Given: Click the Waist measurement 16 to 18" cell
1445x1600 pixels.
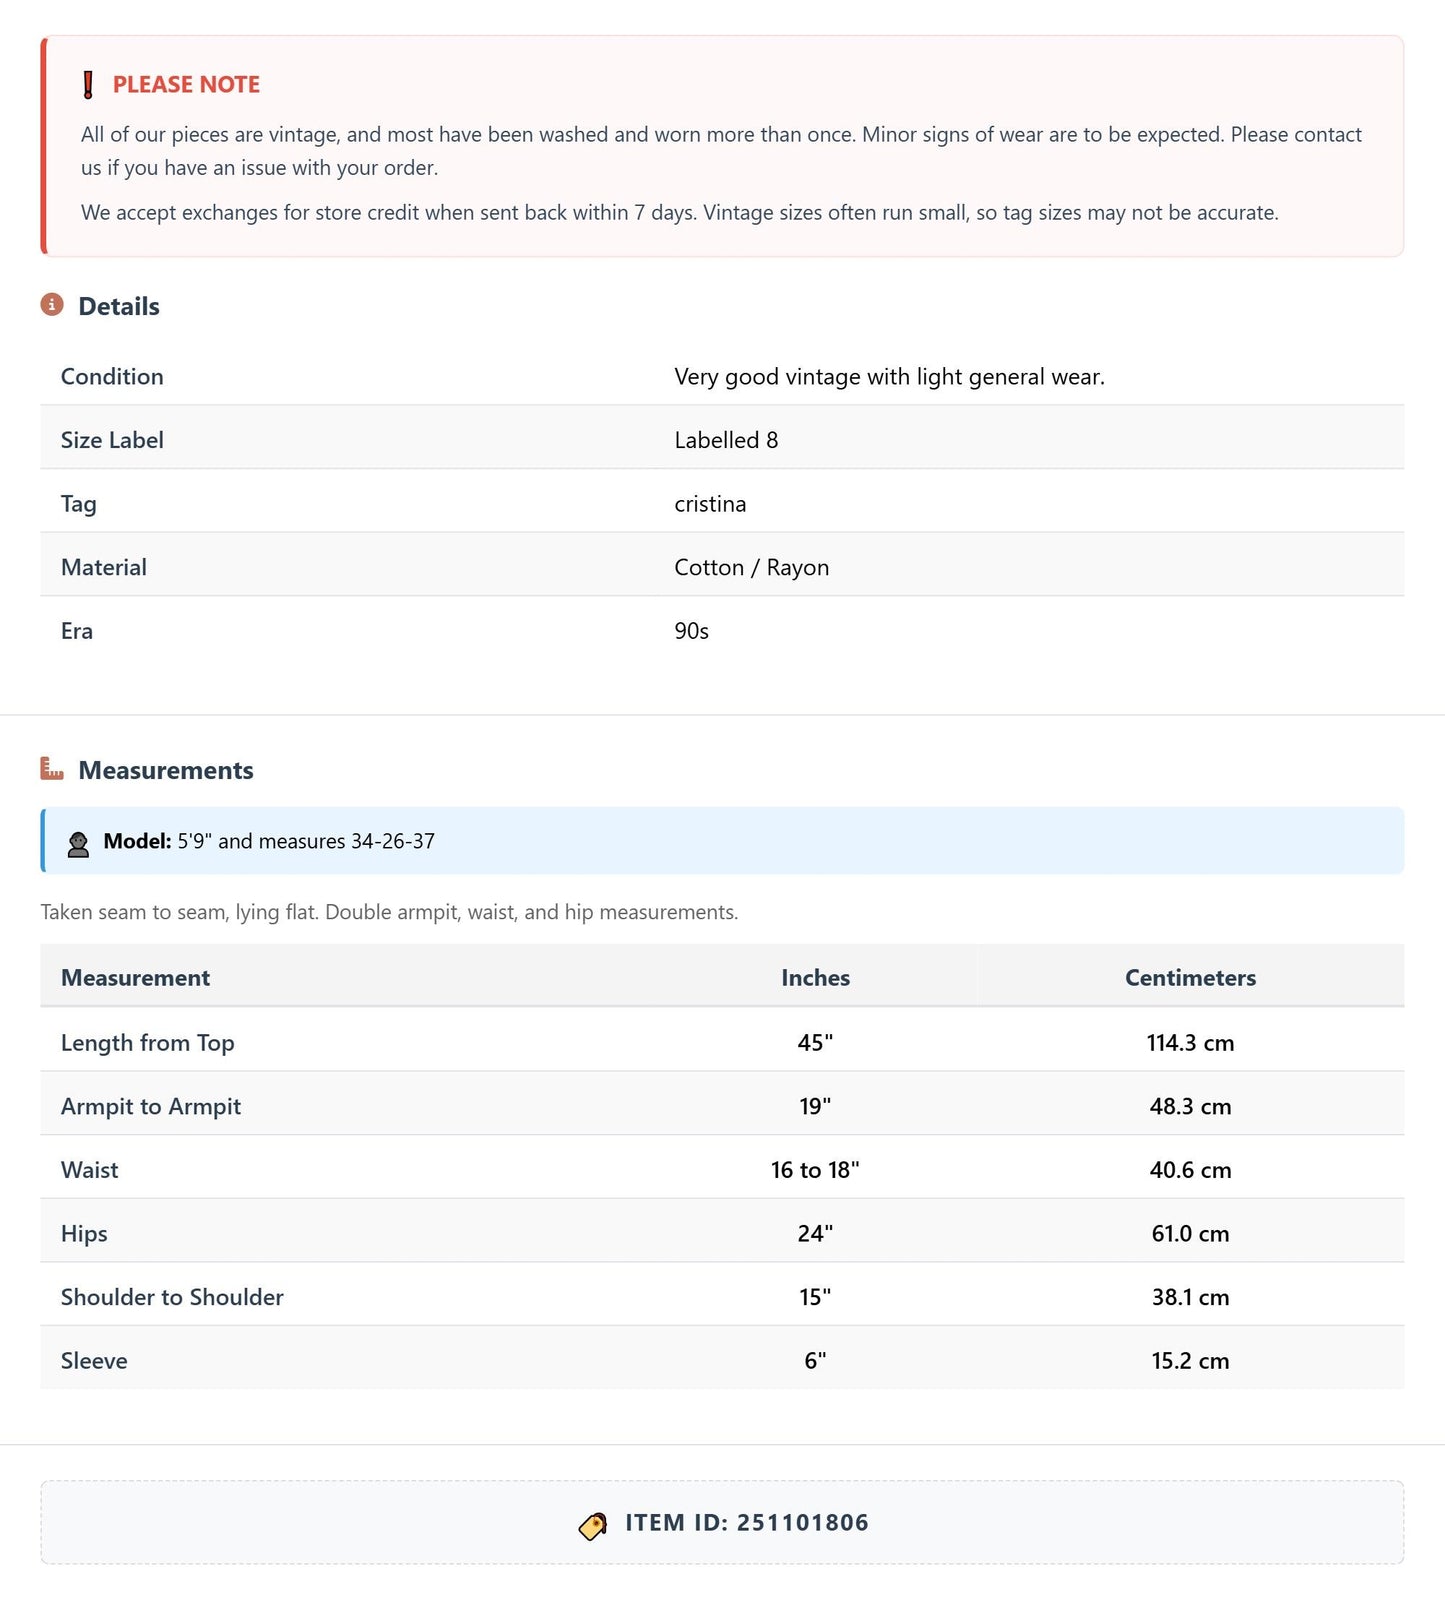Looking at the screenshot, I should (815, 1170).
